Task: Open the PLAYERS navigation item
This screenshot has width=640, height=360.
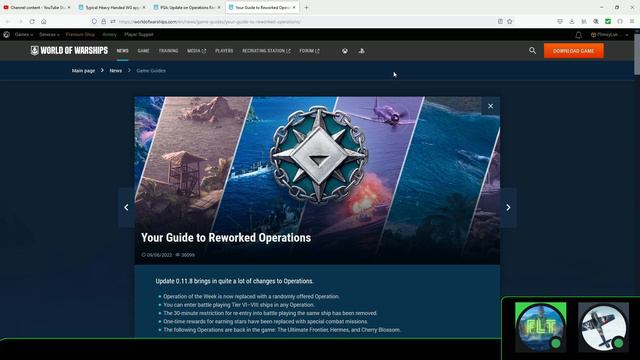Action: pos(224,51)
